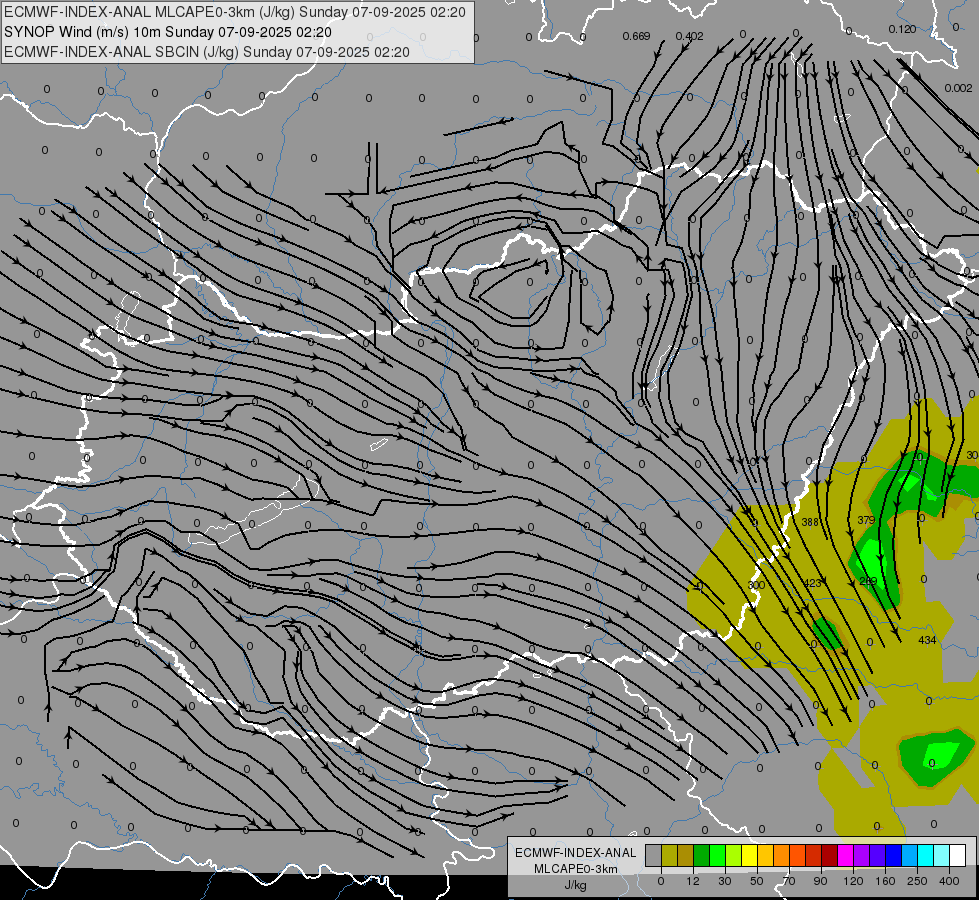
Task: Select the pure blue legend swatch
Action: coord(894,855)
